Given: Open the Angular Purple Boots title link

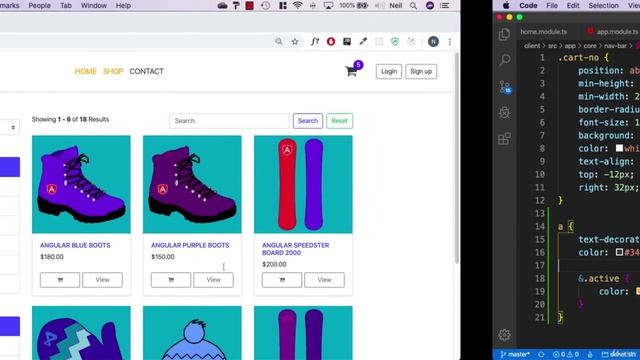Looking at the screenshot, I should 190,245.
